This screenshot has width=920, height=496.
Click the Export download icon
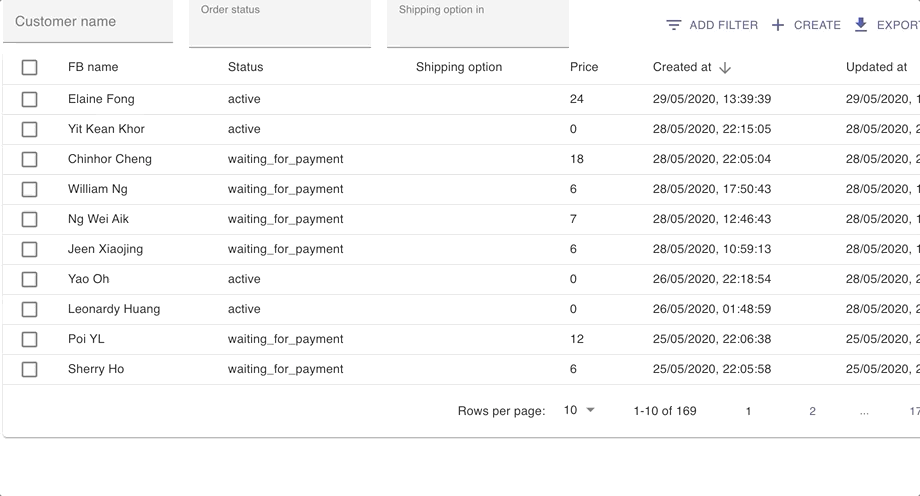(861, 25)
